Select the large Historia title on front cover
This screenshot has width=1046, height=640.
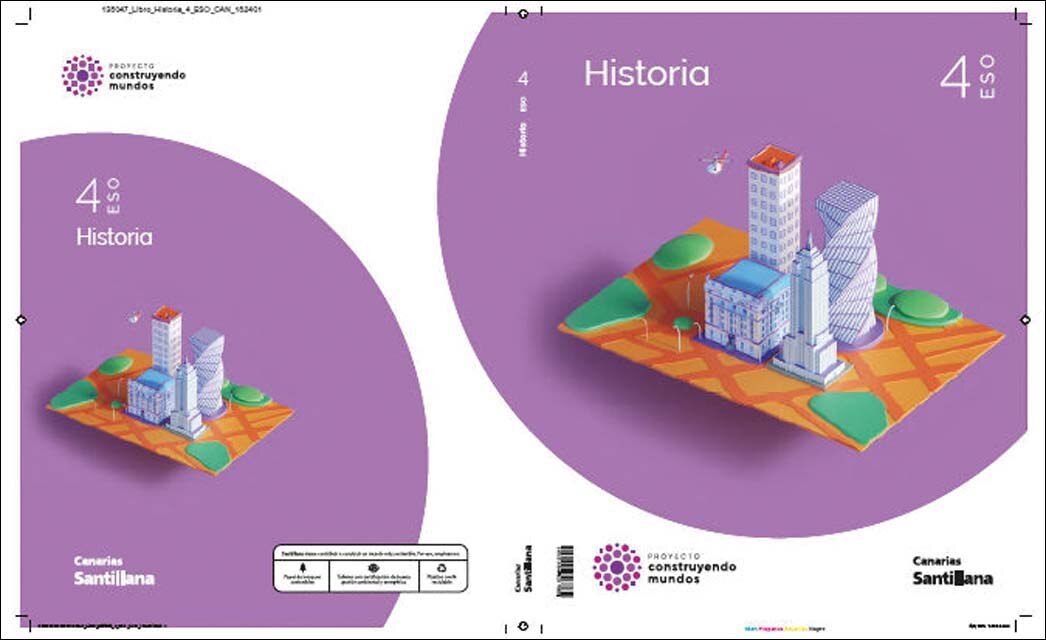coord(646,73)
